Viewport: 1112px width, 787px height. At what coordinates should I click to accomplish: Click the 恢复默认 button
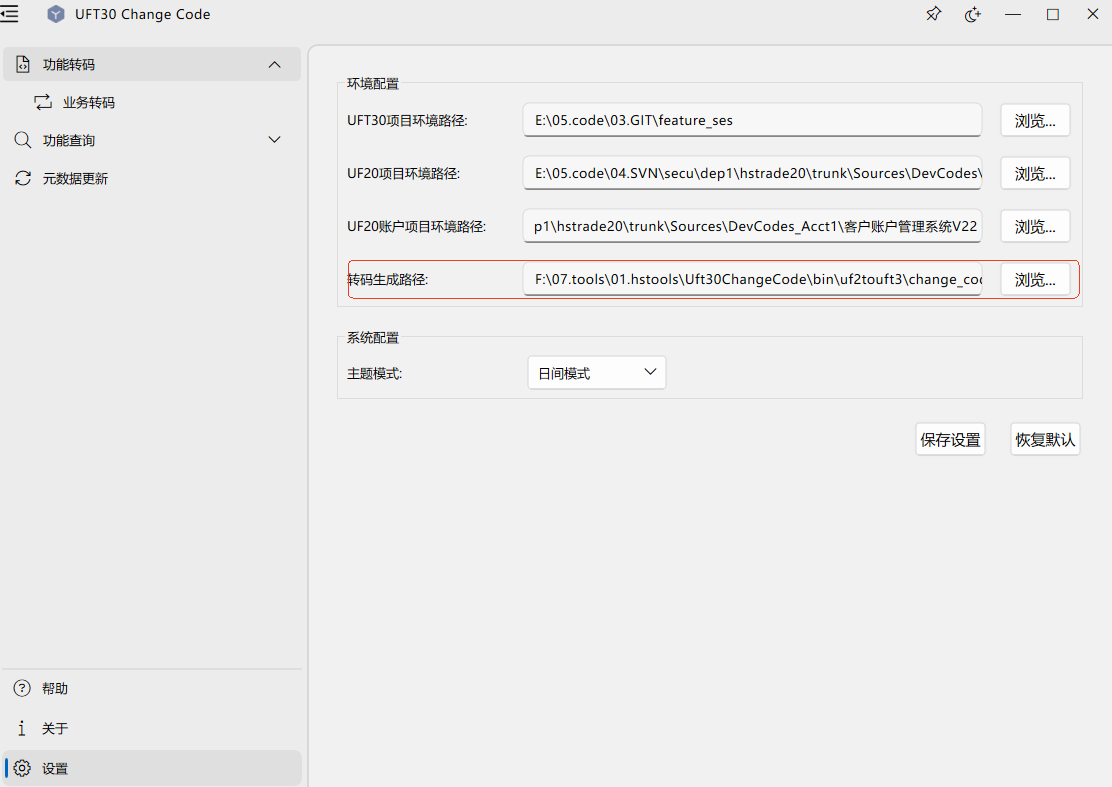(1045, 440)
